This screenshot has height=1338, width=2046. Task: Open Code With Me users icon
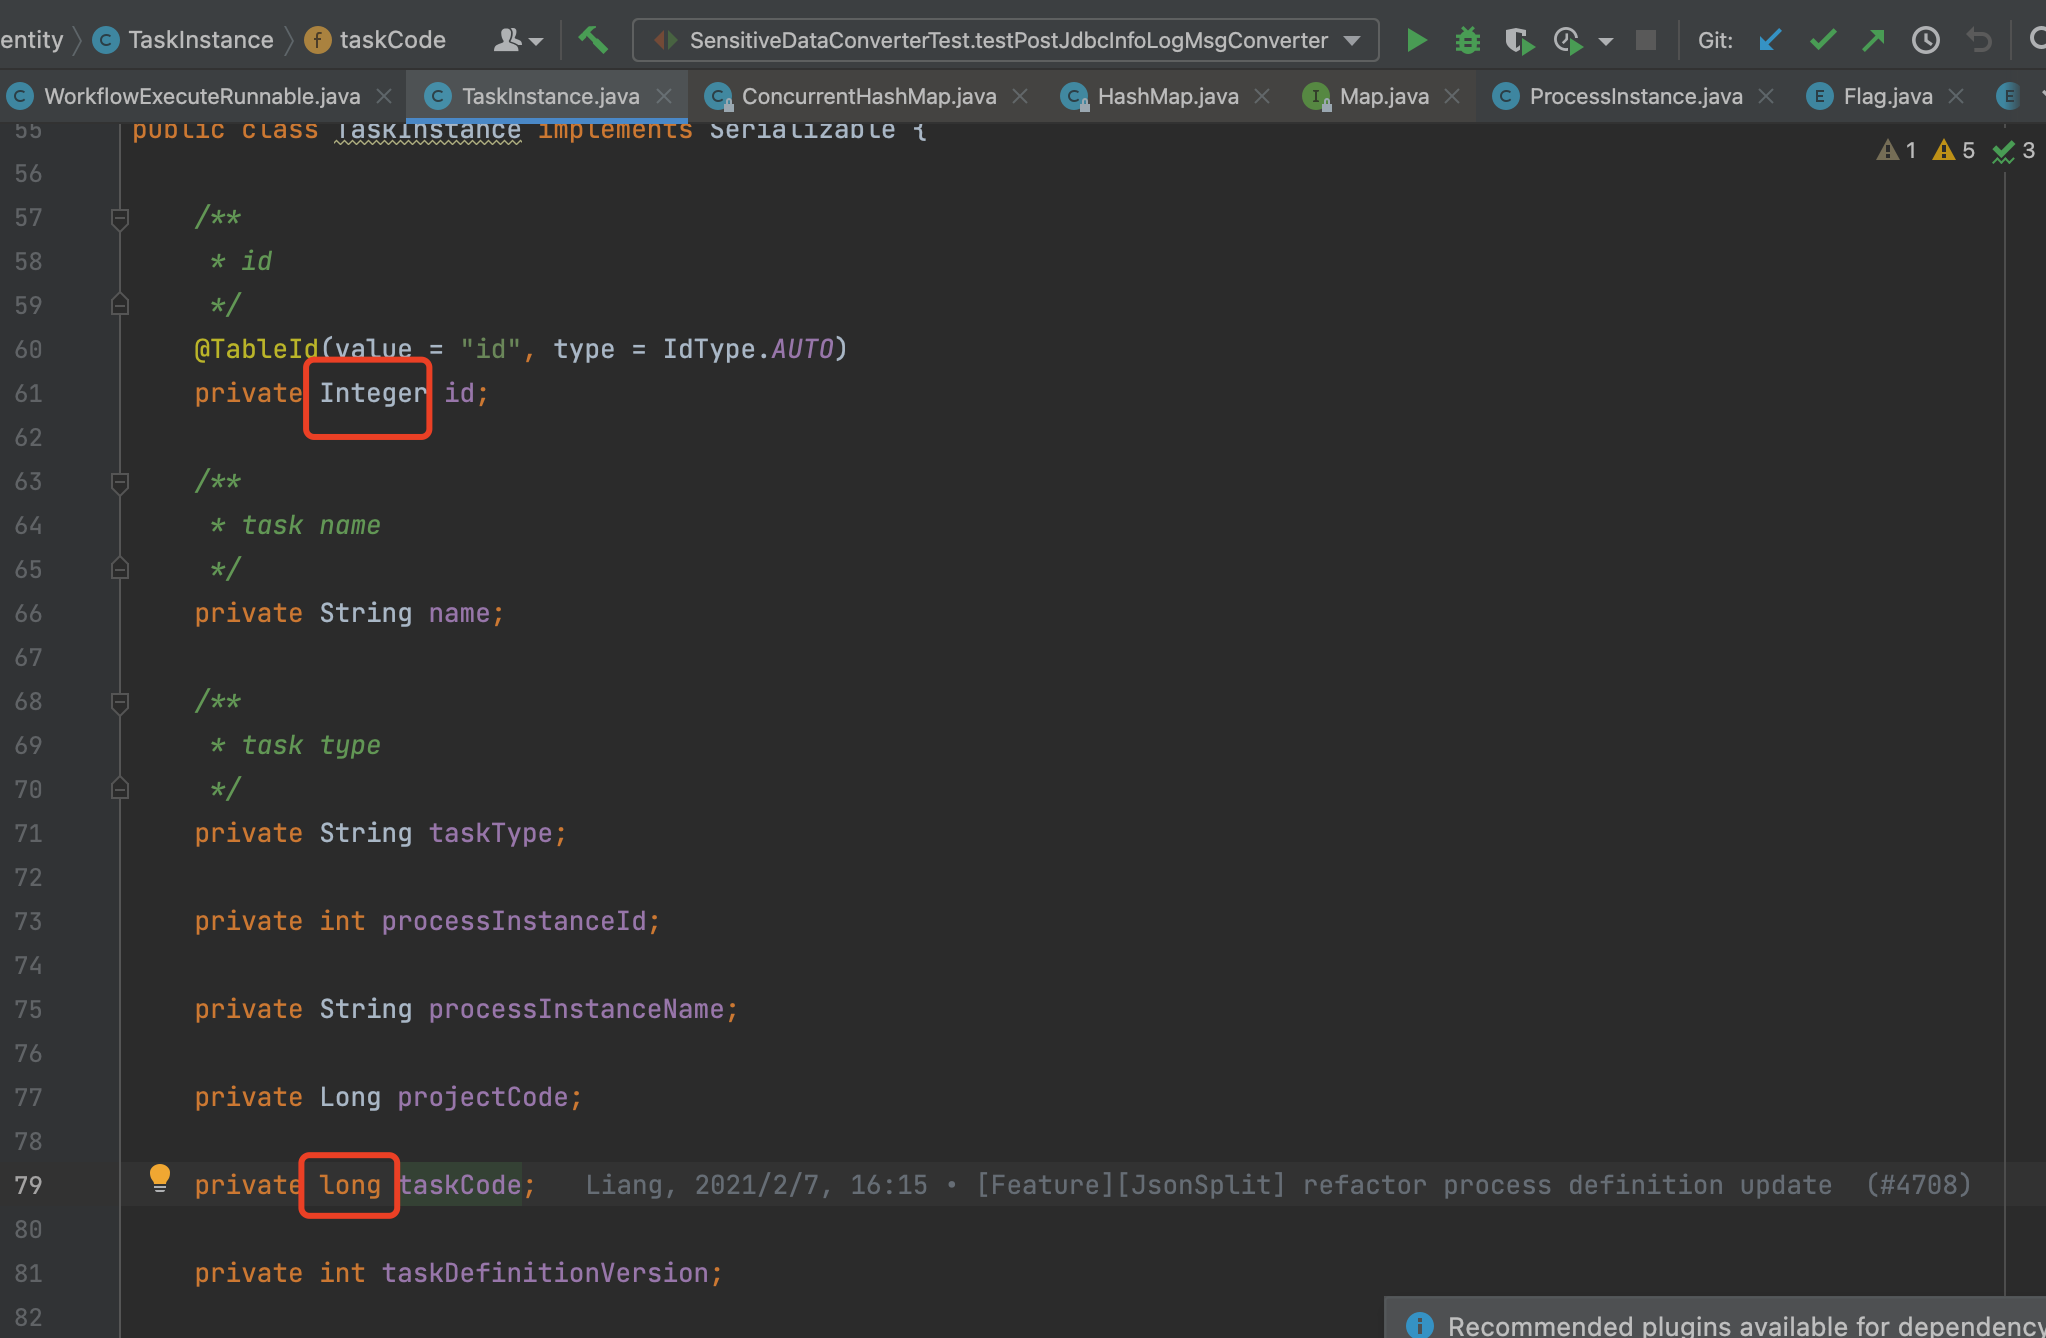tap(509, 39)
